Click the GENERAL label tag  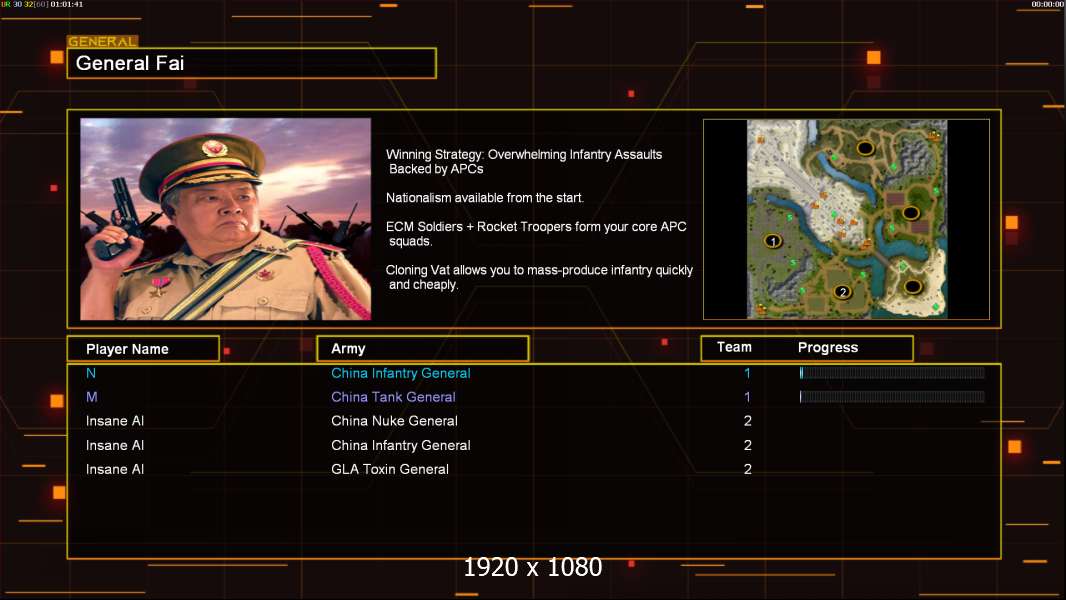pos(102,41)
